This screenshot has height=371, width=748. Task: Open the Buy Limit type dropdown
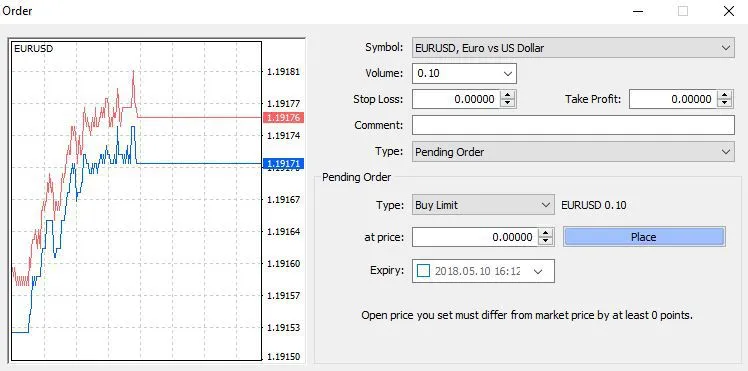(x=483, y=205)
